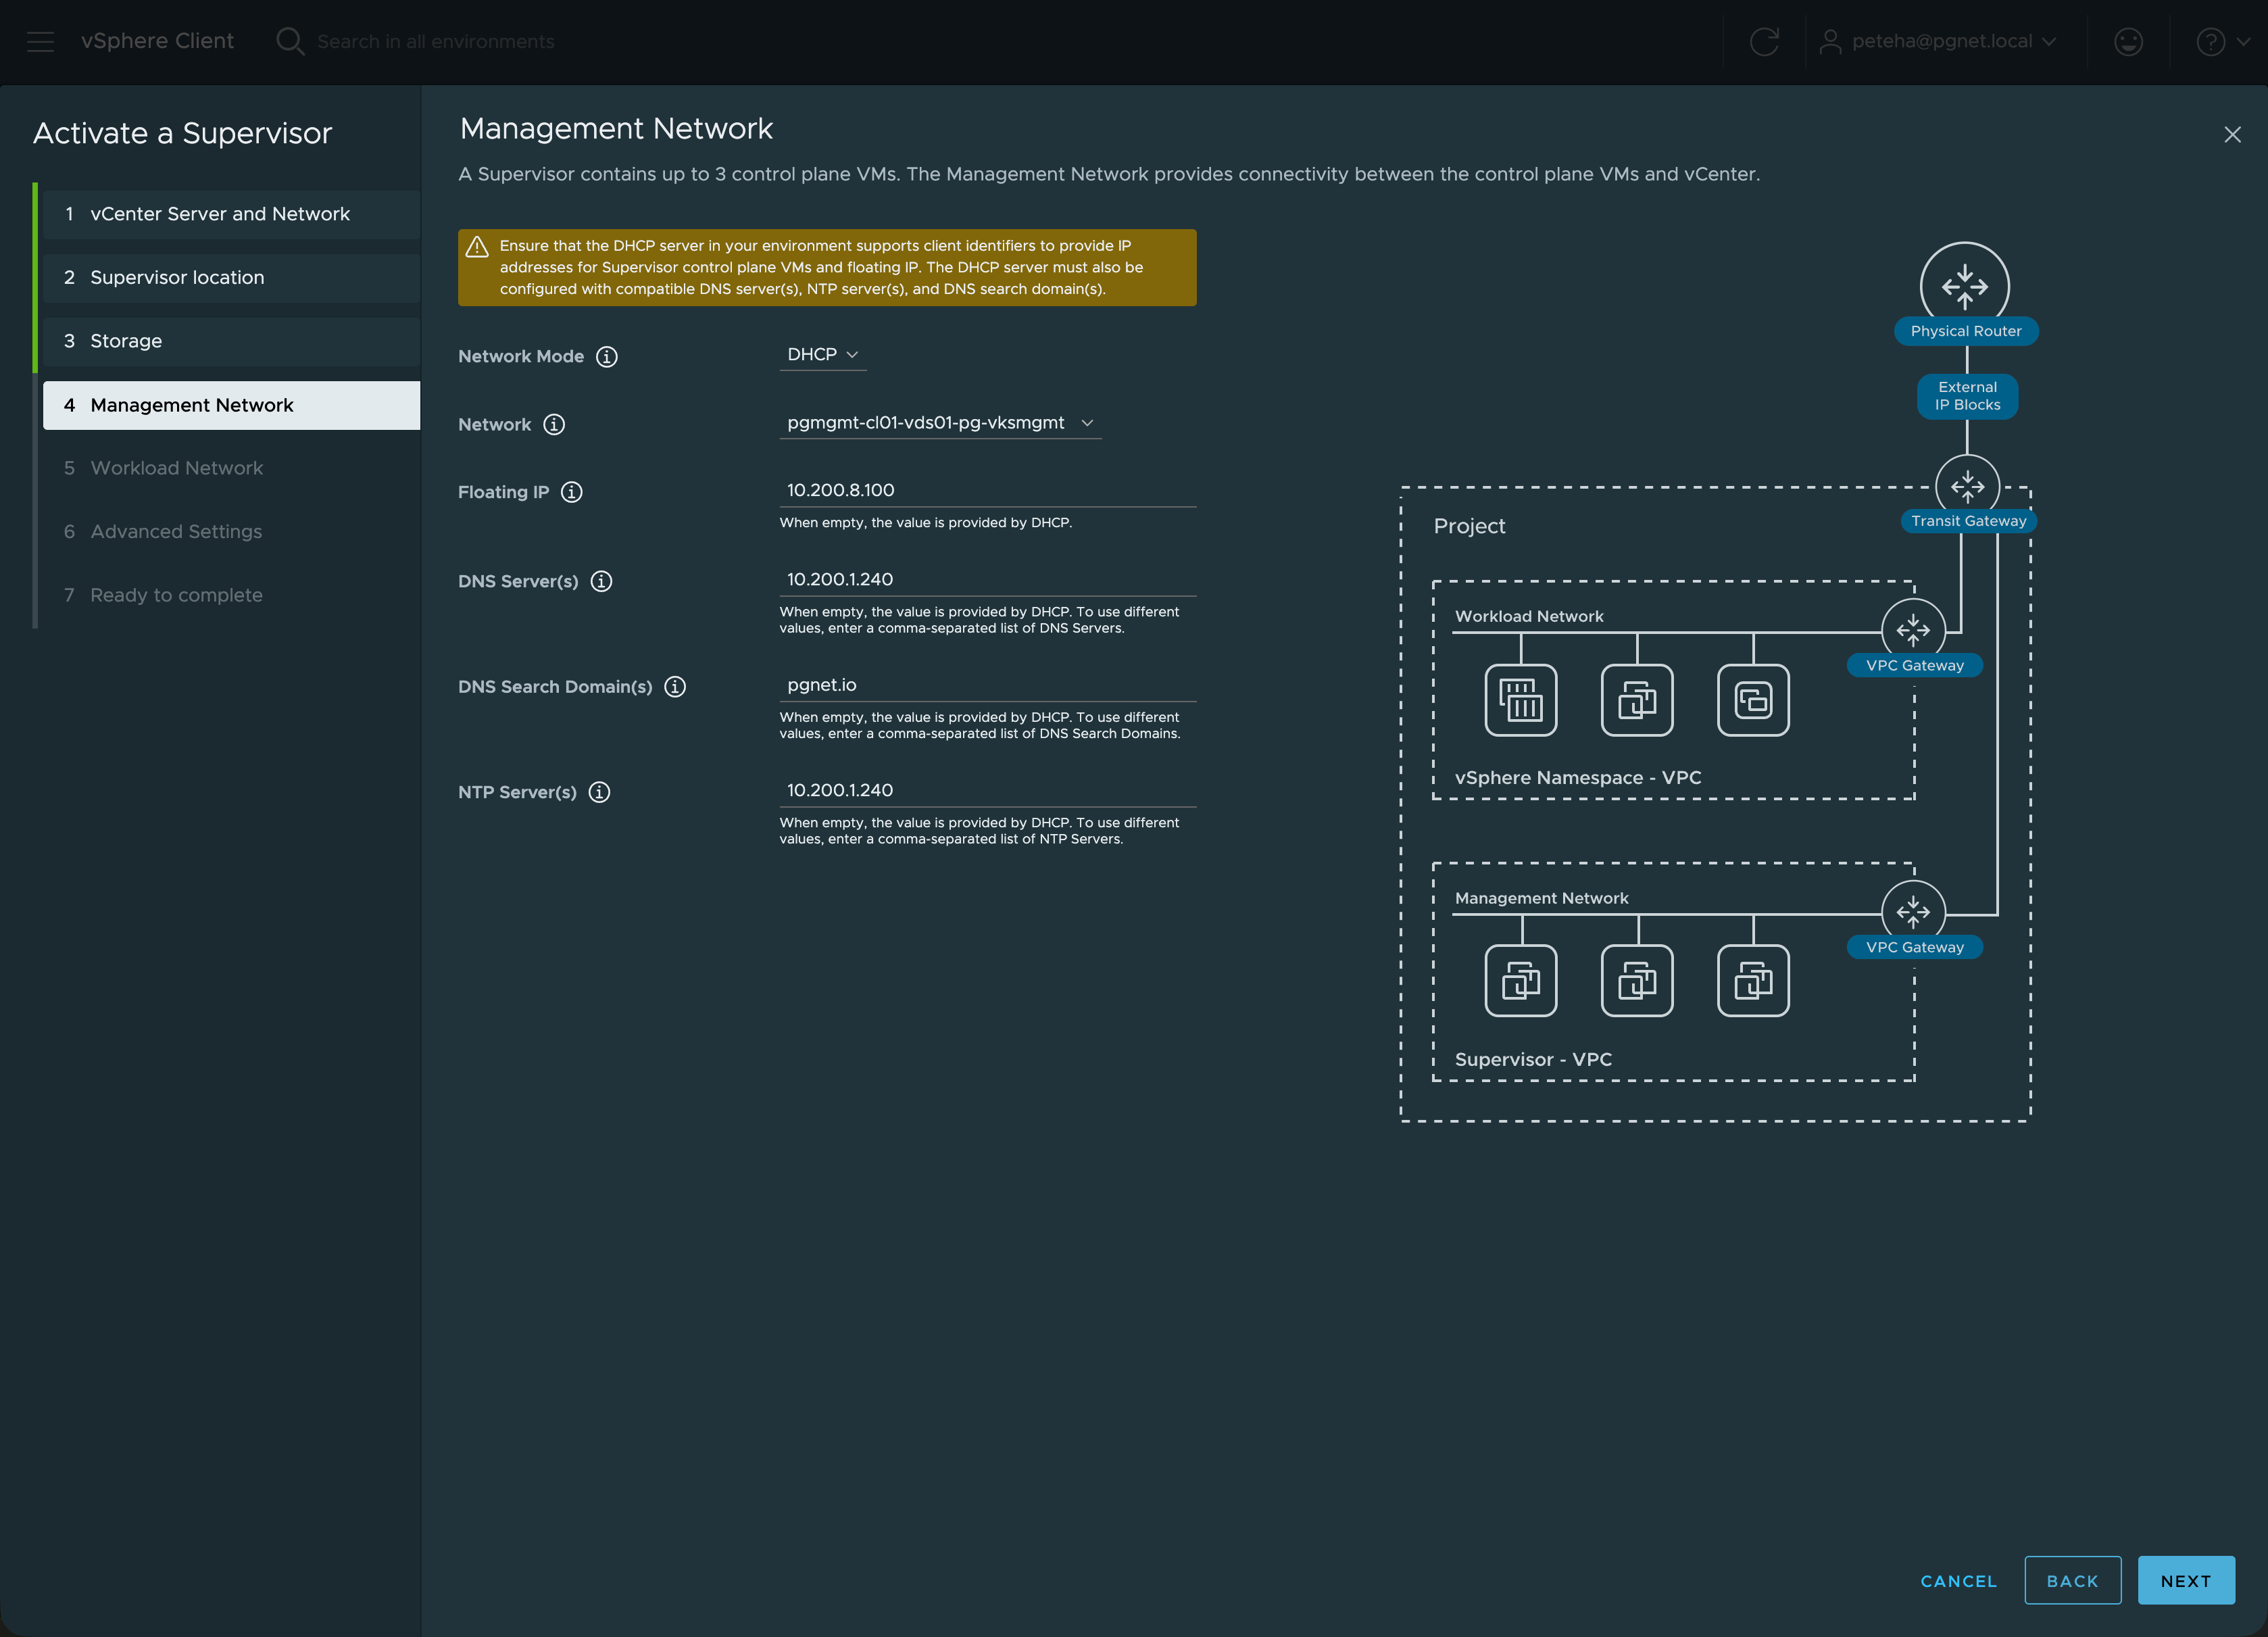Click the Floating IP field with 10.200.8.100
Screen dimensions: 2268x1637
coord(988,491)
